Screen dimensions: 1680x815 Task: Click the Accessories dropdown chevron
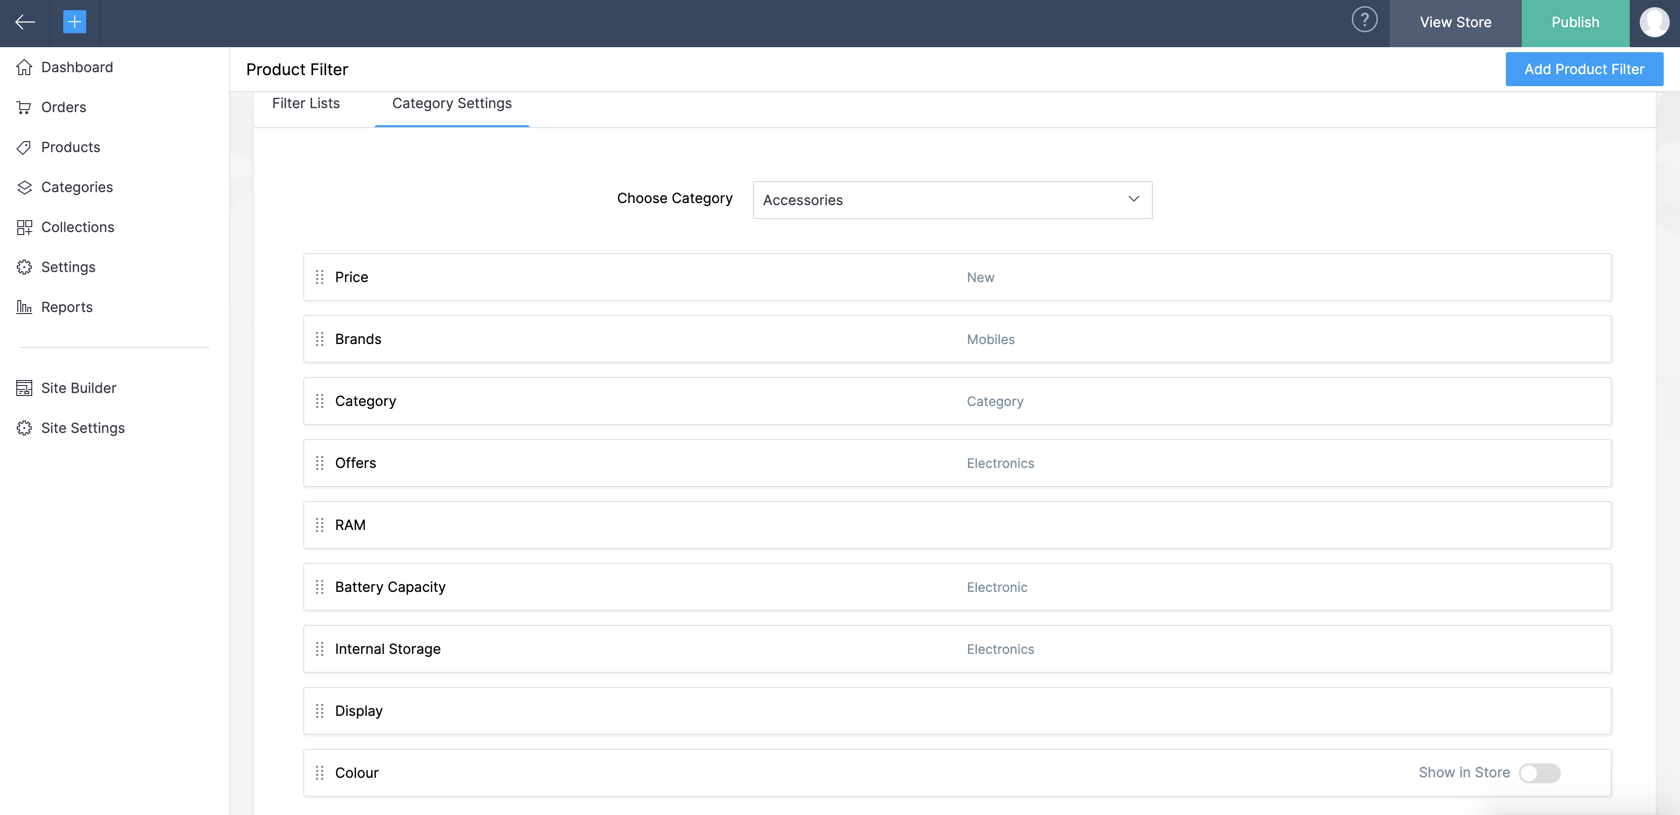tap(1133, 199)
